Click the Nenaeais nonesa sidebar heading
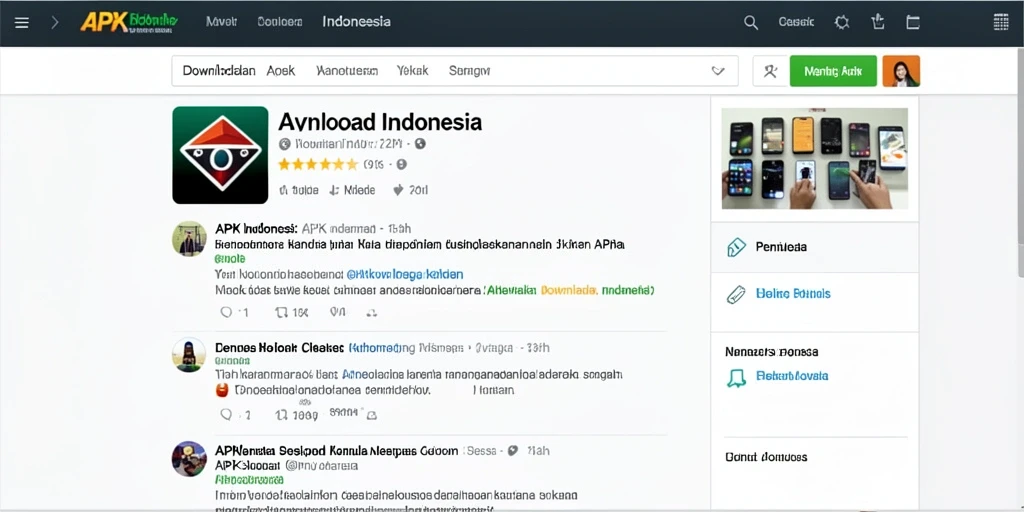Viewport: 1024px width, 512px height. [x=771, y=352]
